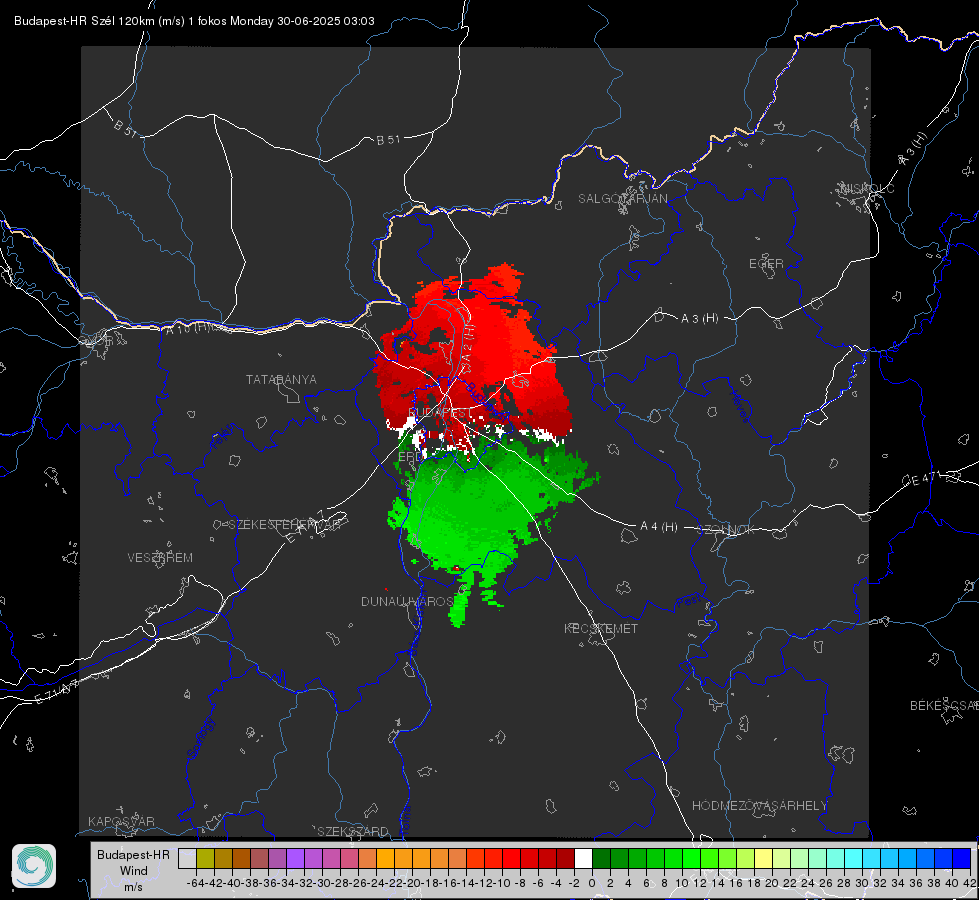The width and height of the screenshot is (979, 900).
Task: Click the ERD label south of Budapest
Action: (410, 457)
